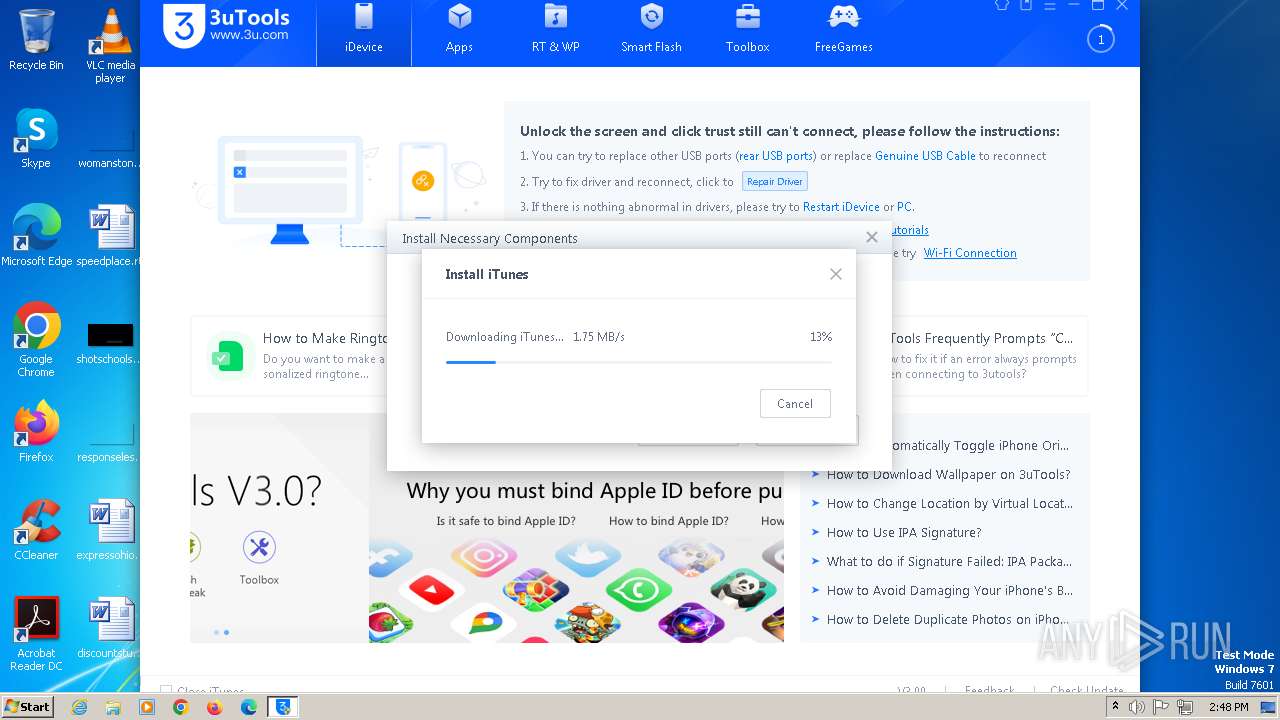Screen dimensions: 1280x720
Task: Open Recycle Bin on the desktop
Action: (x=36, y=40)
